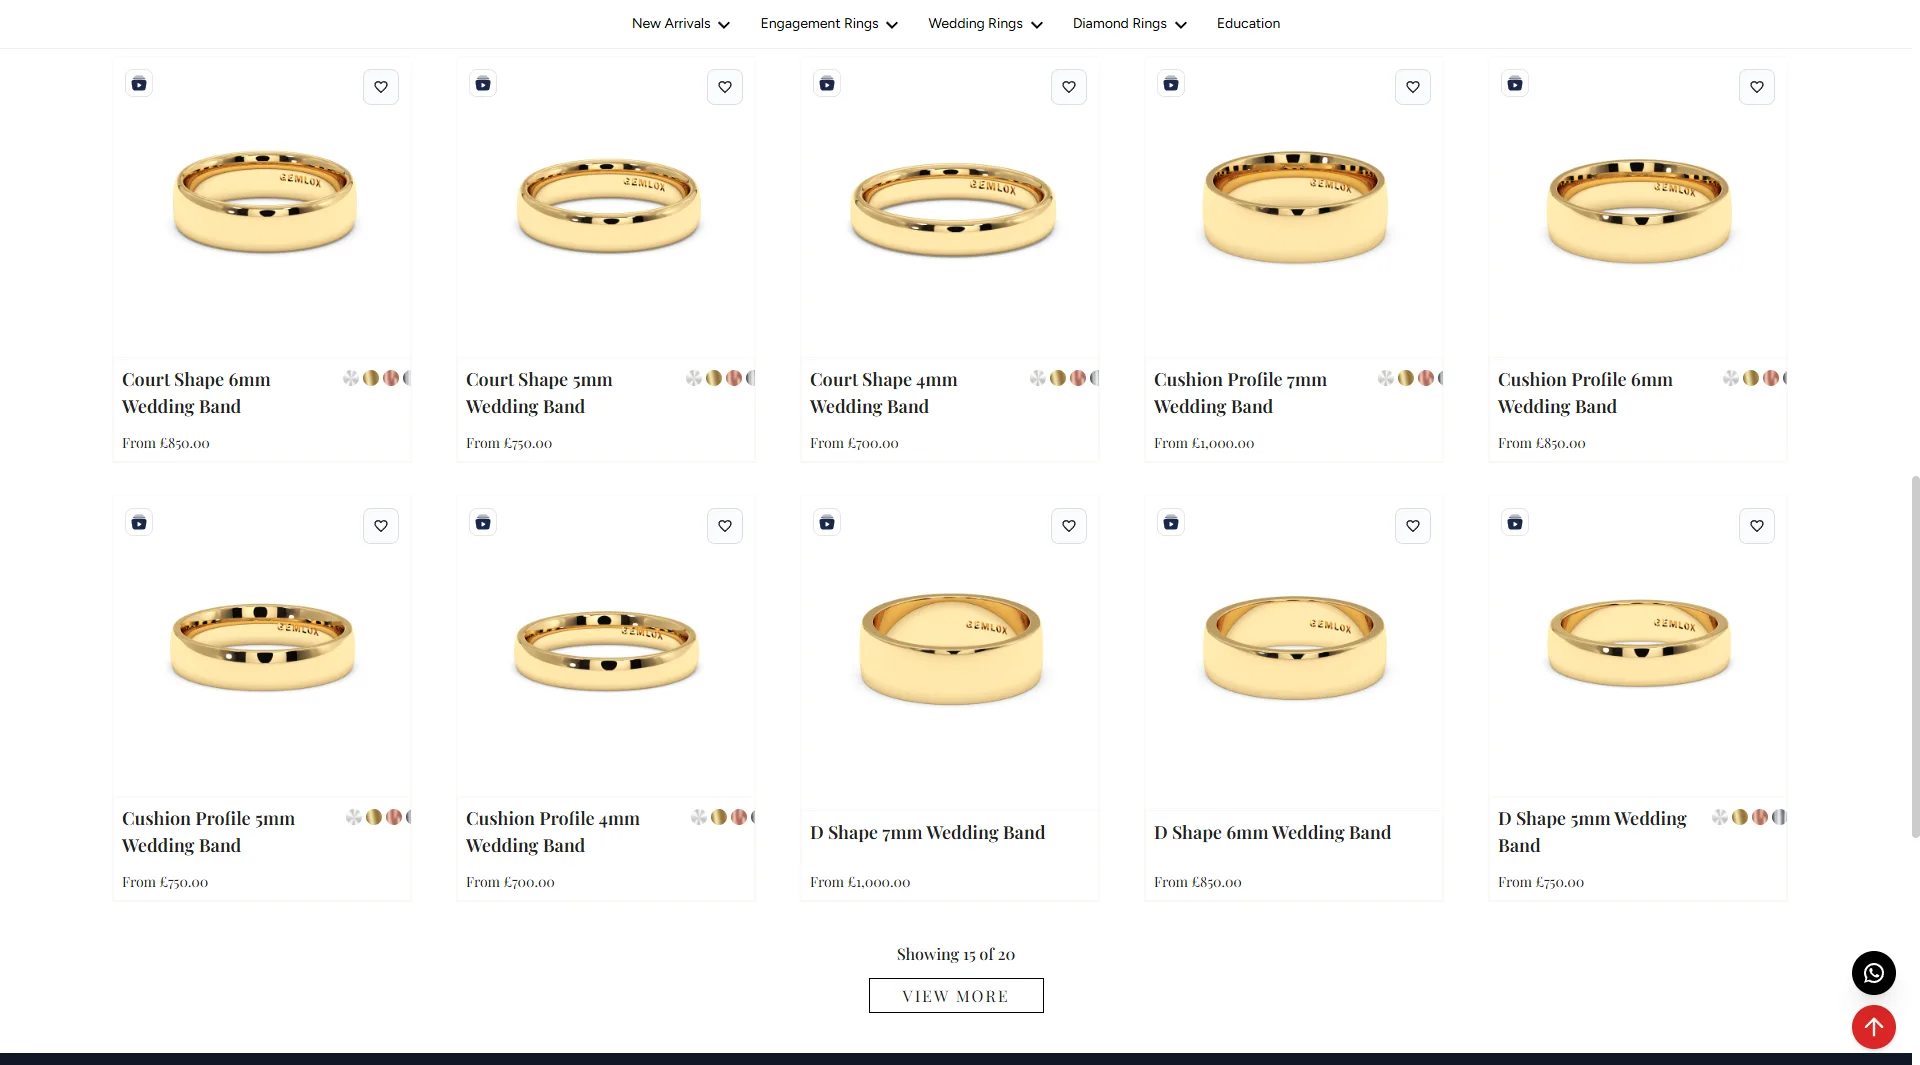The width and height of the screenshot is (1920, 1065).
Task: Open Cushion Profile 5mm Wedding Band link
Action: [208, 831]
